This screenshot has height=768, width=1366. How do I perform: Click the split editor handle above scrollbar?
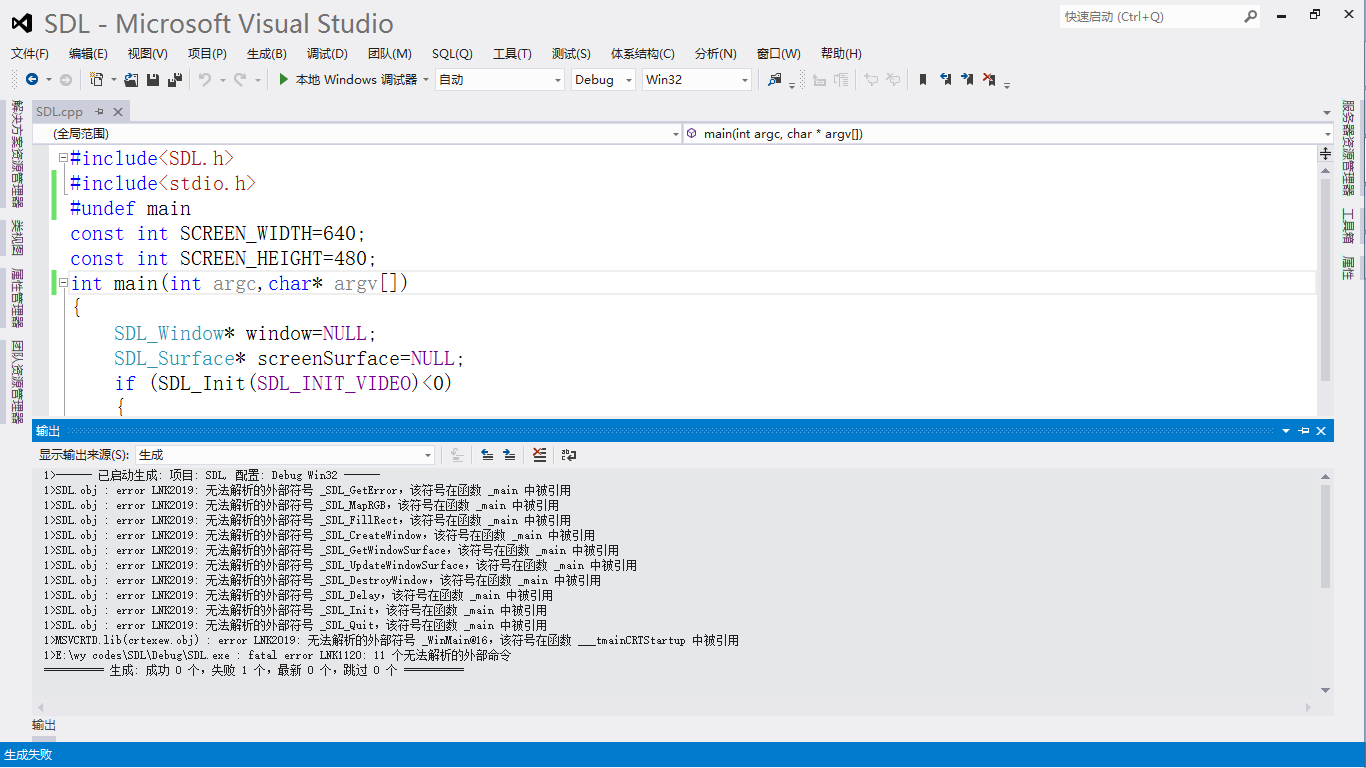[1325, 153]
